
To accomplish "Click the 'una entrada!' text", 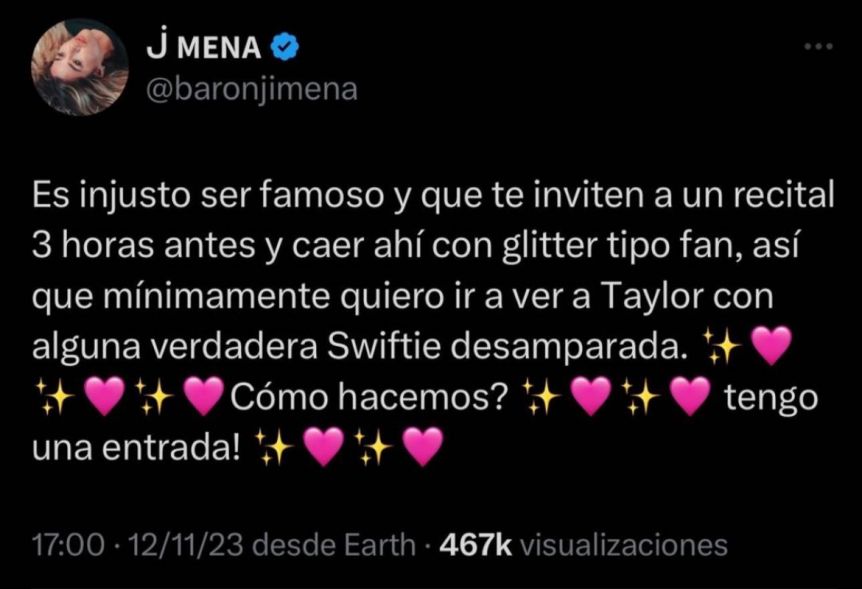I will click(x=136, y=447).
